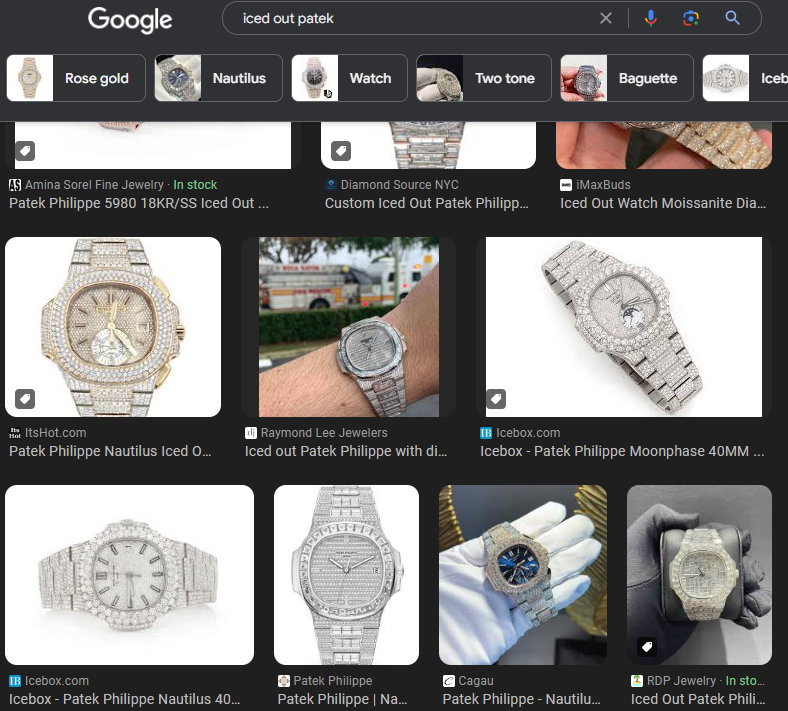Image resolution: width=788 pixels, height=711 pixels.
Task: Open the ItsHot.com rose gold Nautilus thumbnail
Action: coord(113,327)
